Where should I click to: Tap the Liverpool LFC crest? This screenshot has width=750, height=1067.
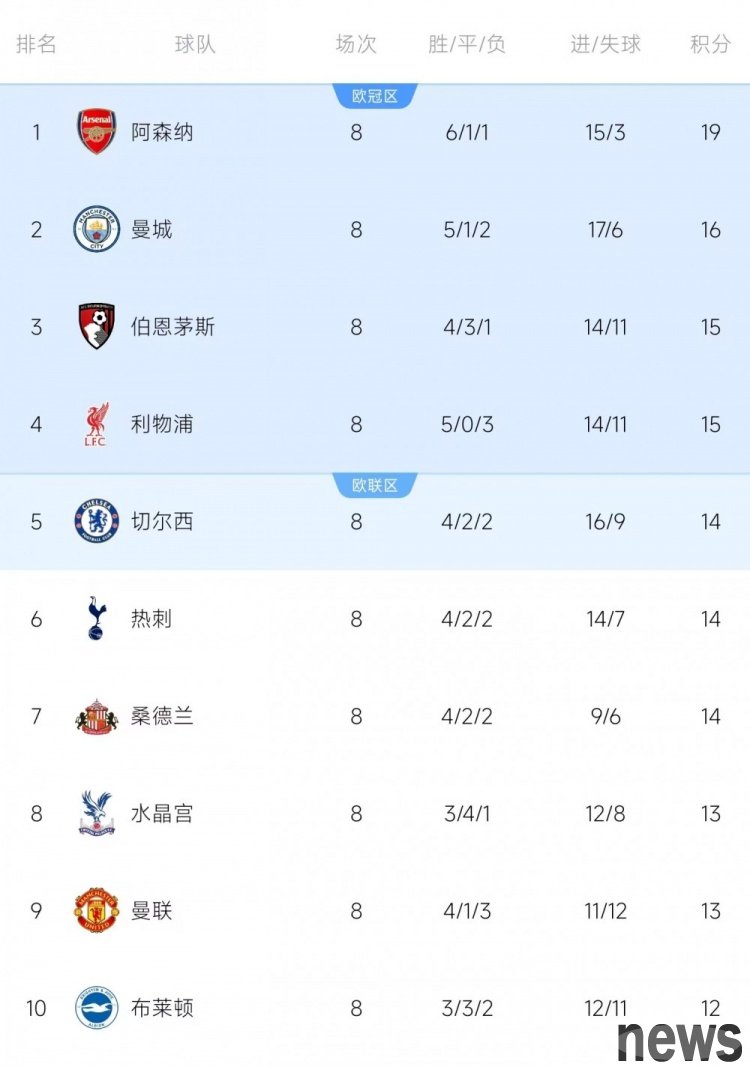point(97,424)
